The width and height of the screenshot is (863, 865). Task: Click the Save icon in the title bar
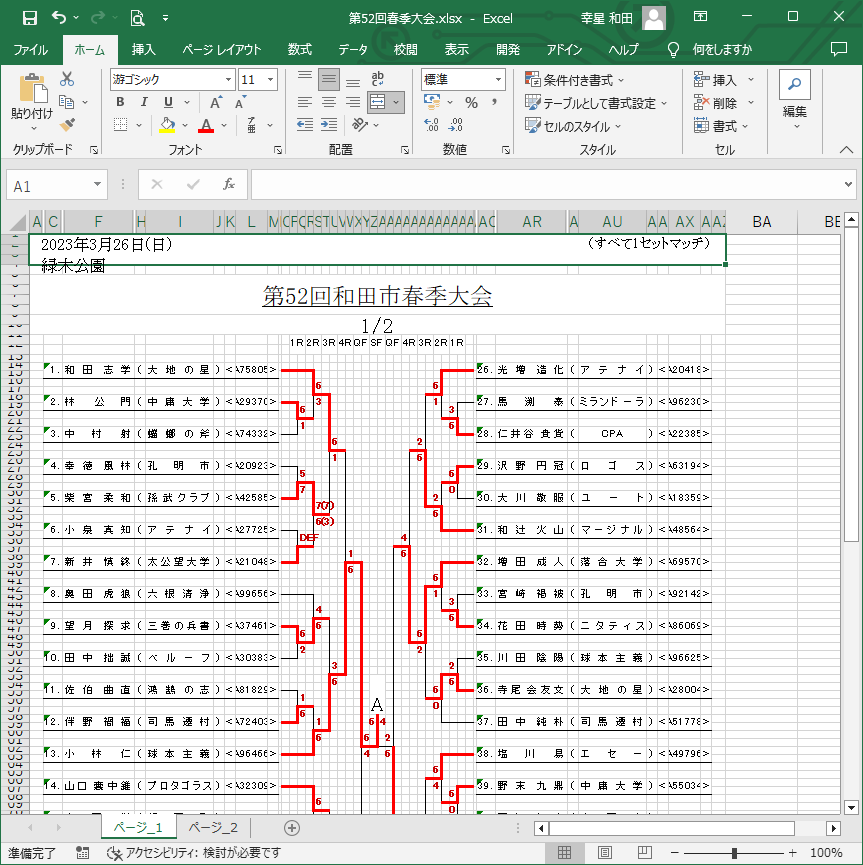[30, 18]
